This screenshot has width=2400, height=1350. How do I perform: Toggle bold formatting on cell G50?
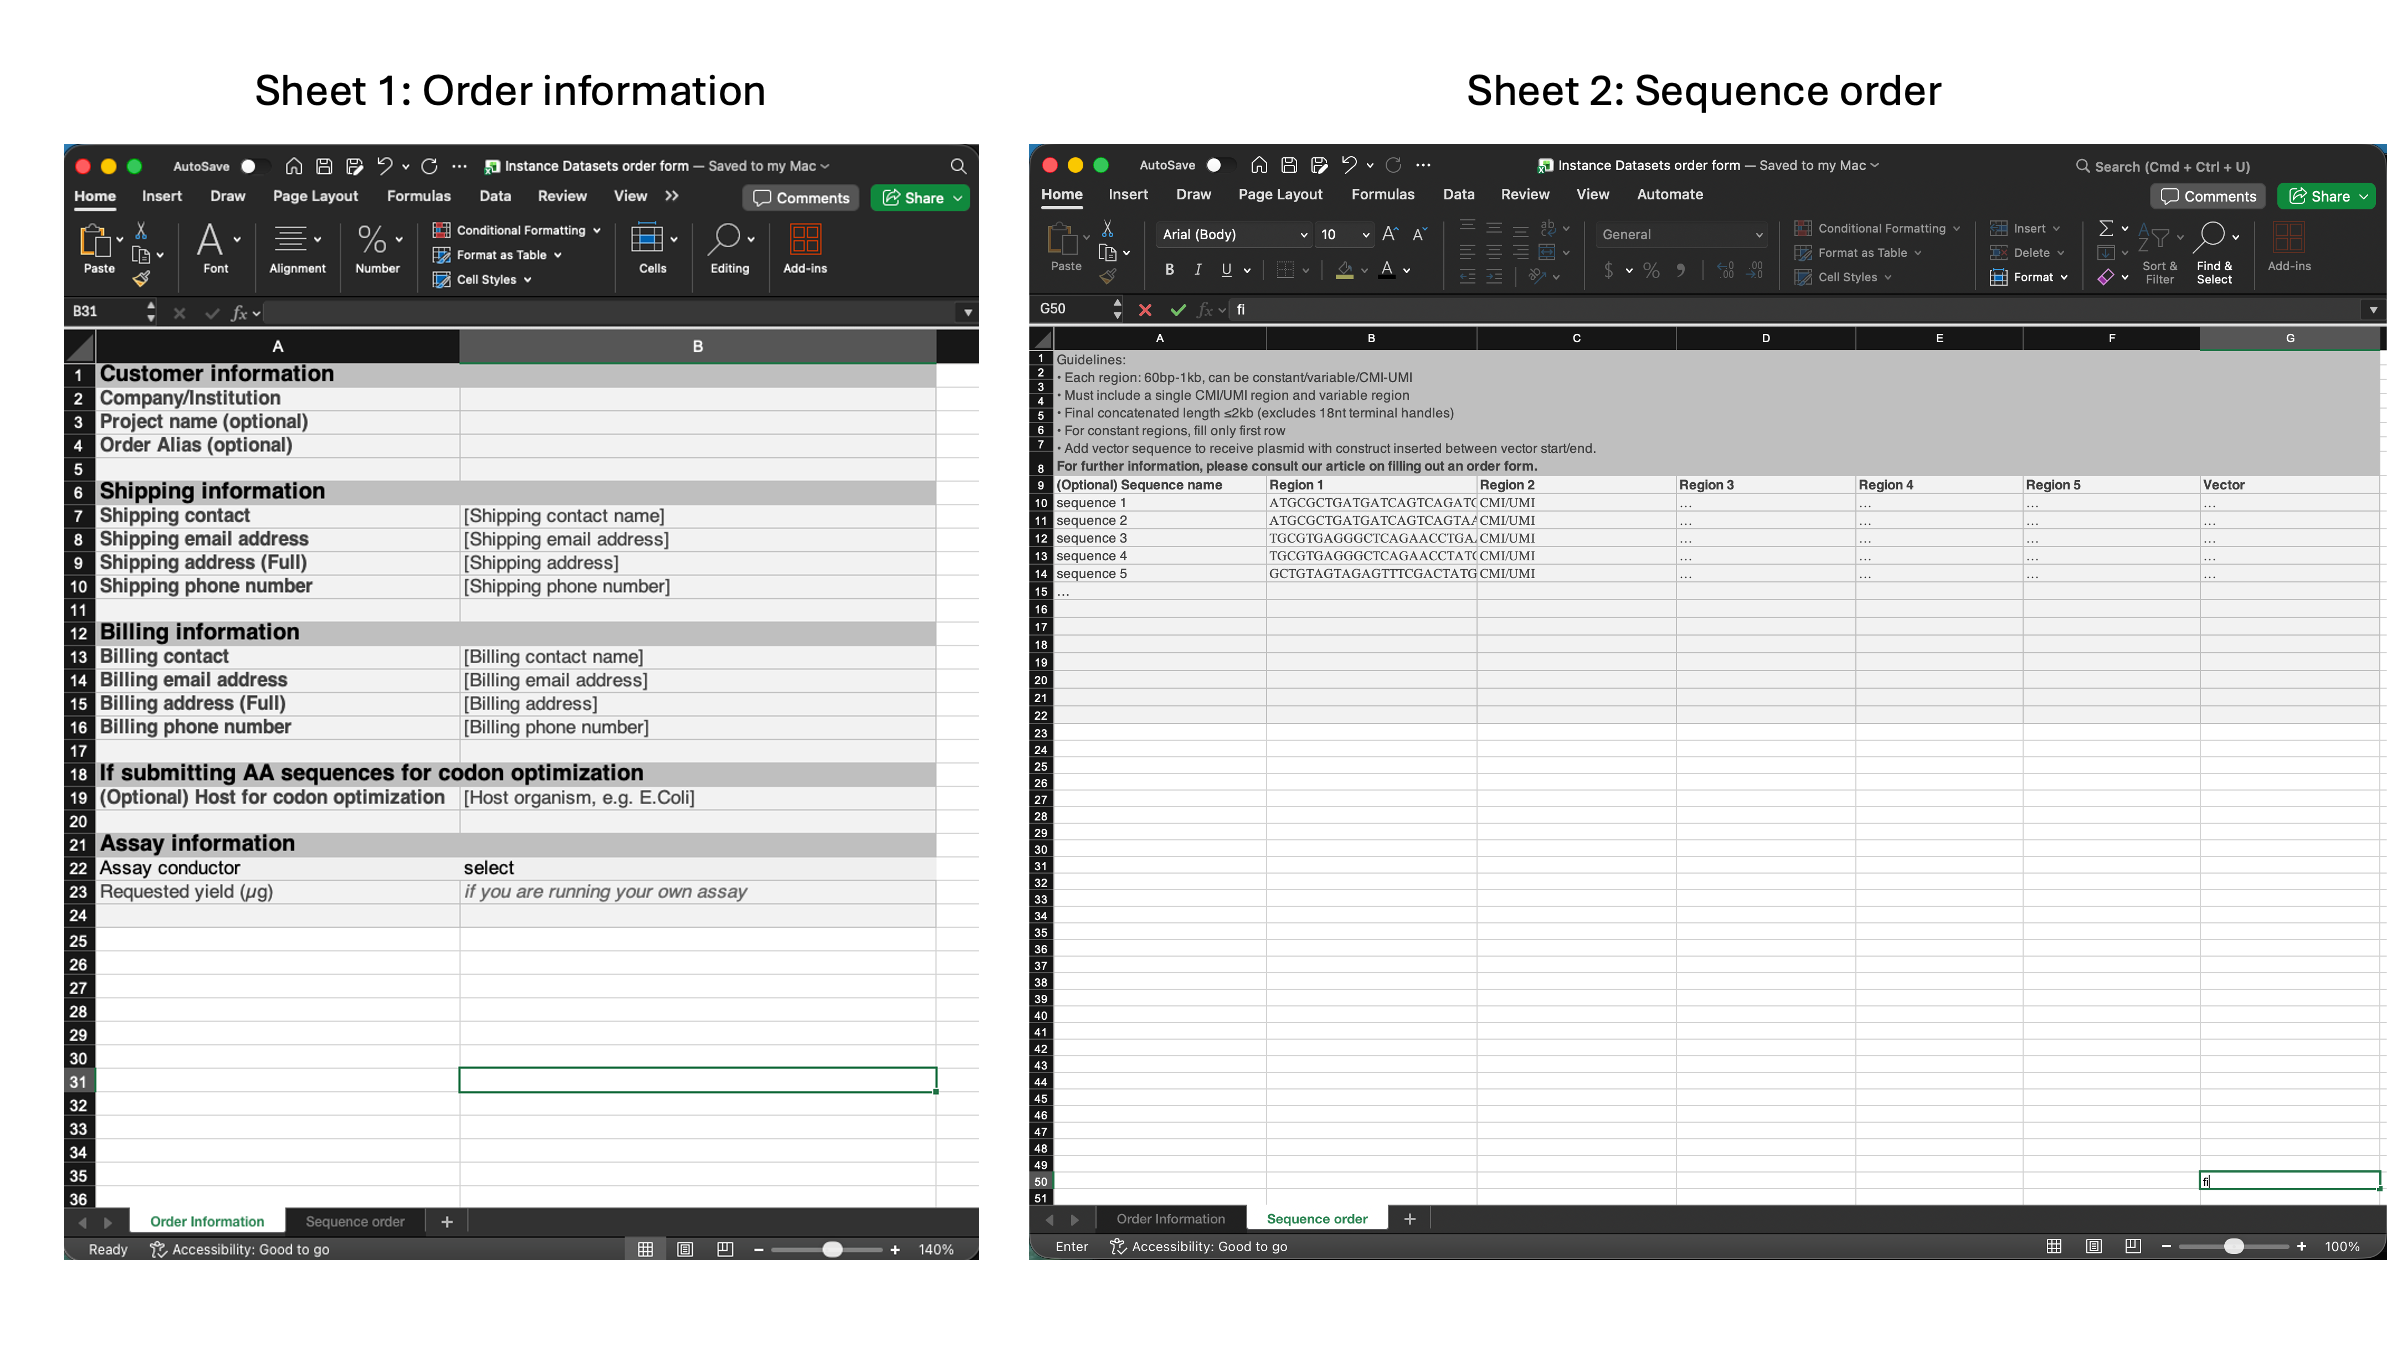(x=1169, y=268)
